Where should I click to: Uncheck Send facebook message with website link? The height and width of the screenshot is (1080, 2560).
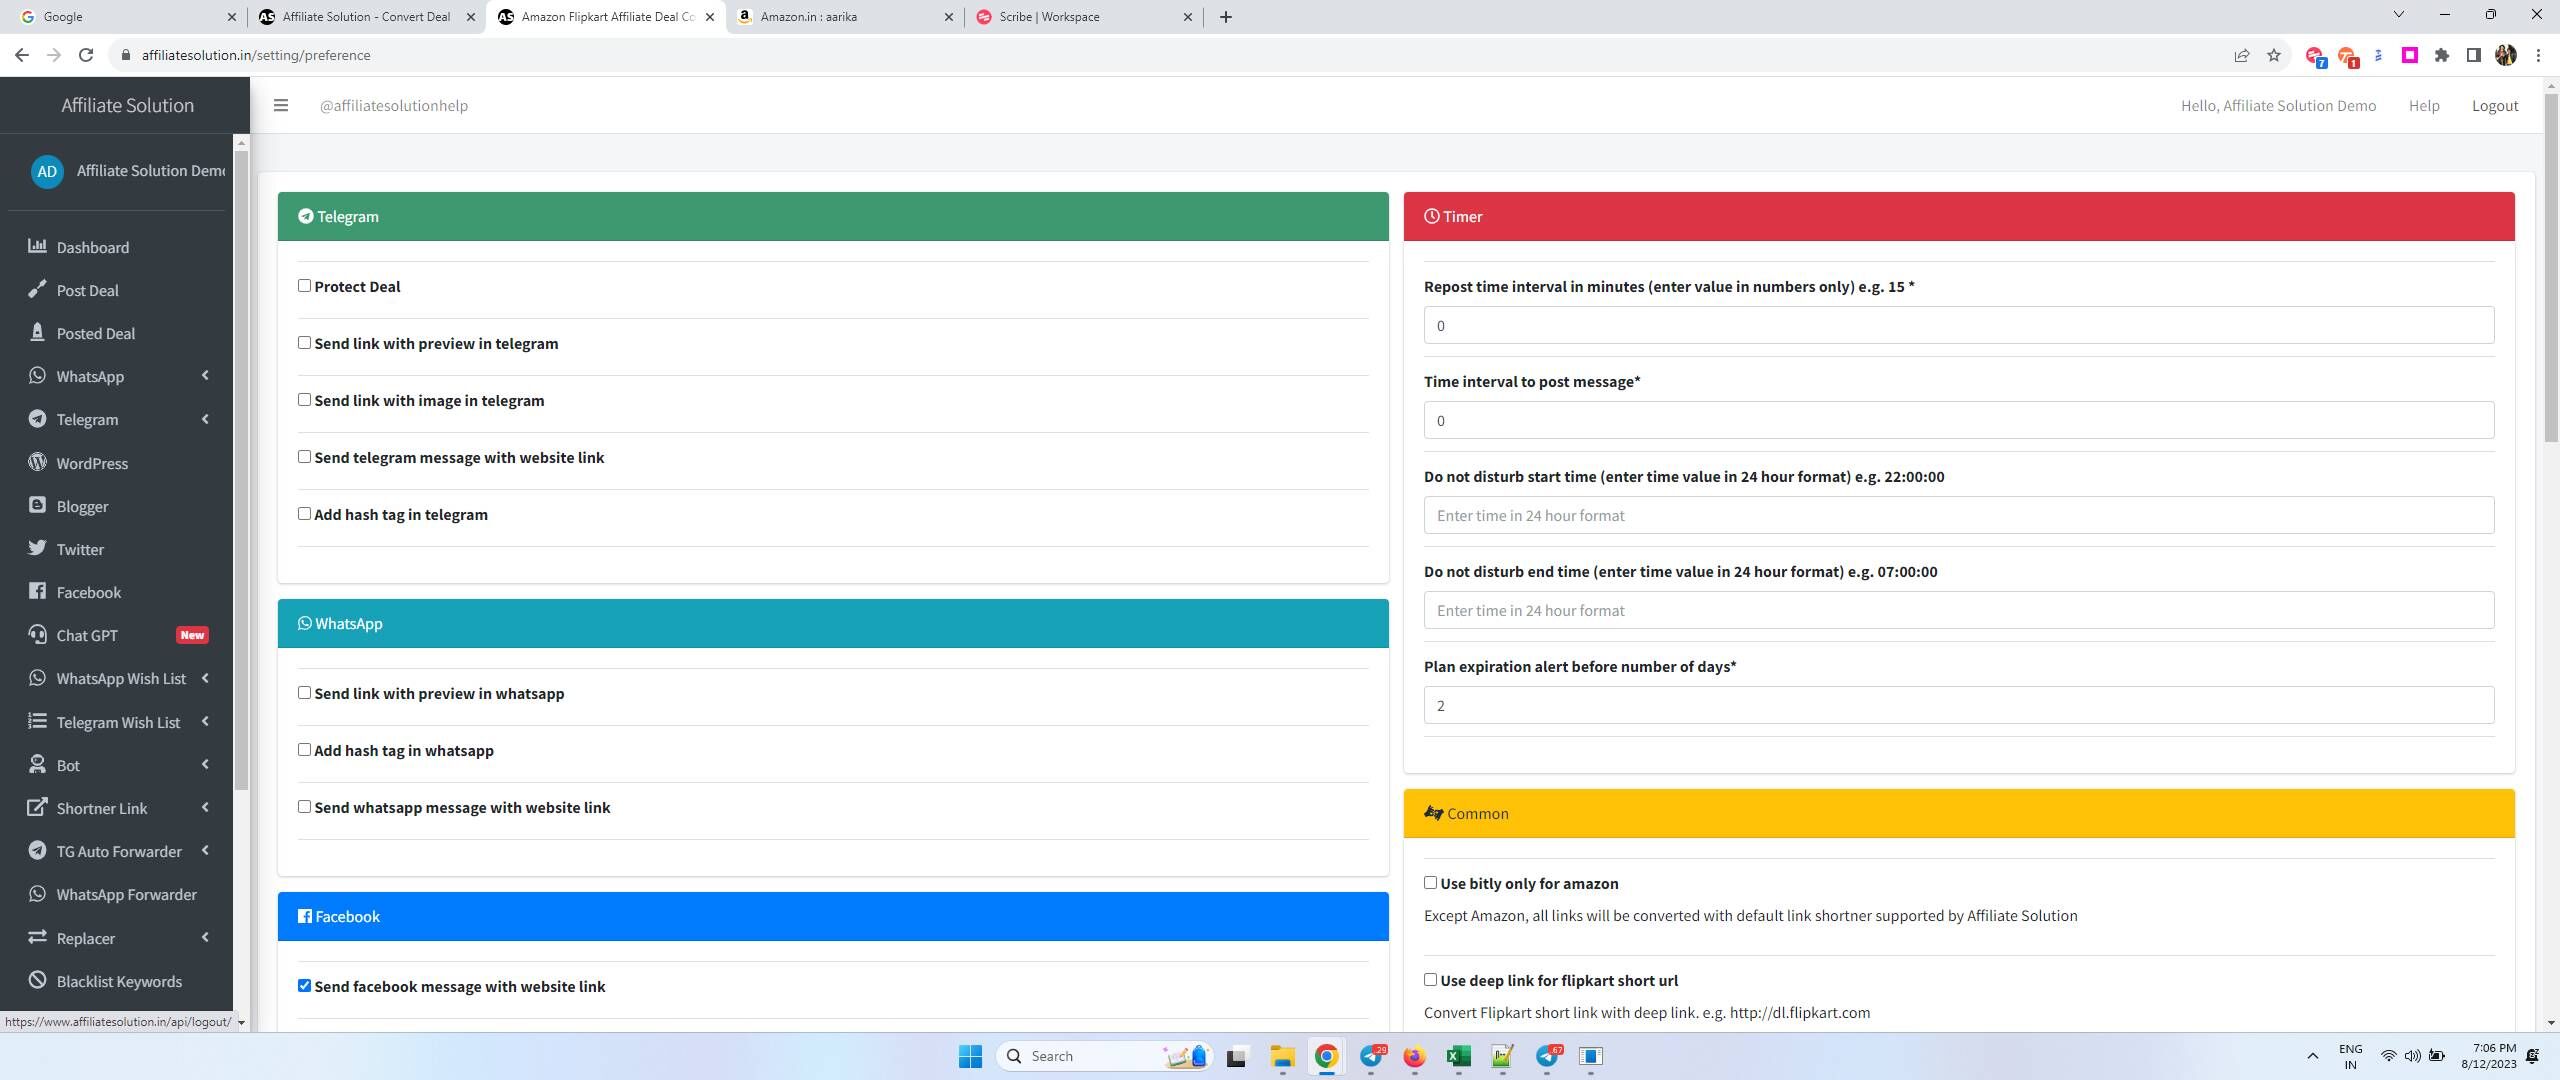tap(304, 986)
